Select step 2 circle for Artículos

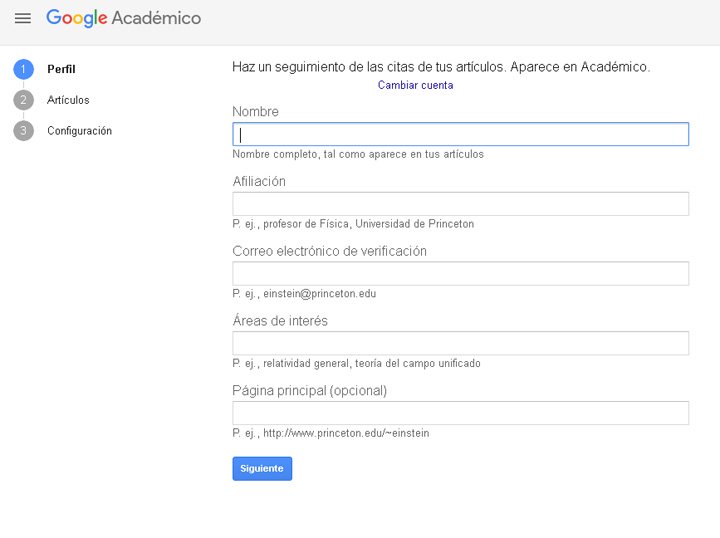(23, 100)
